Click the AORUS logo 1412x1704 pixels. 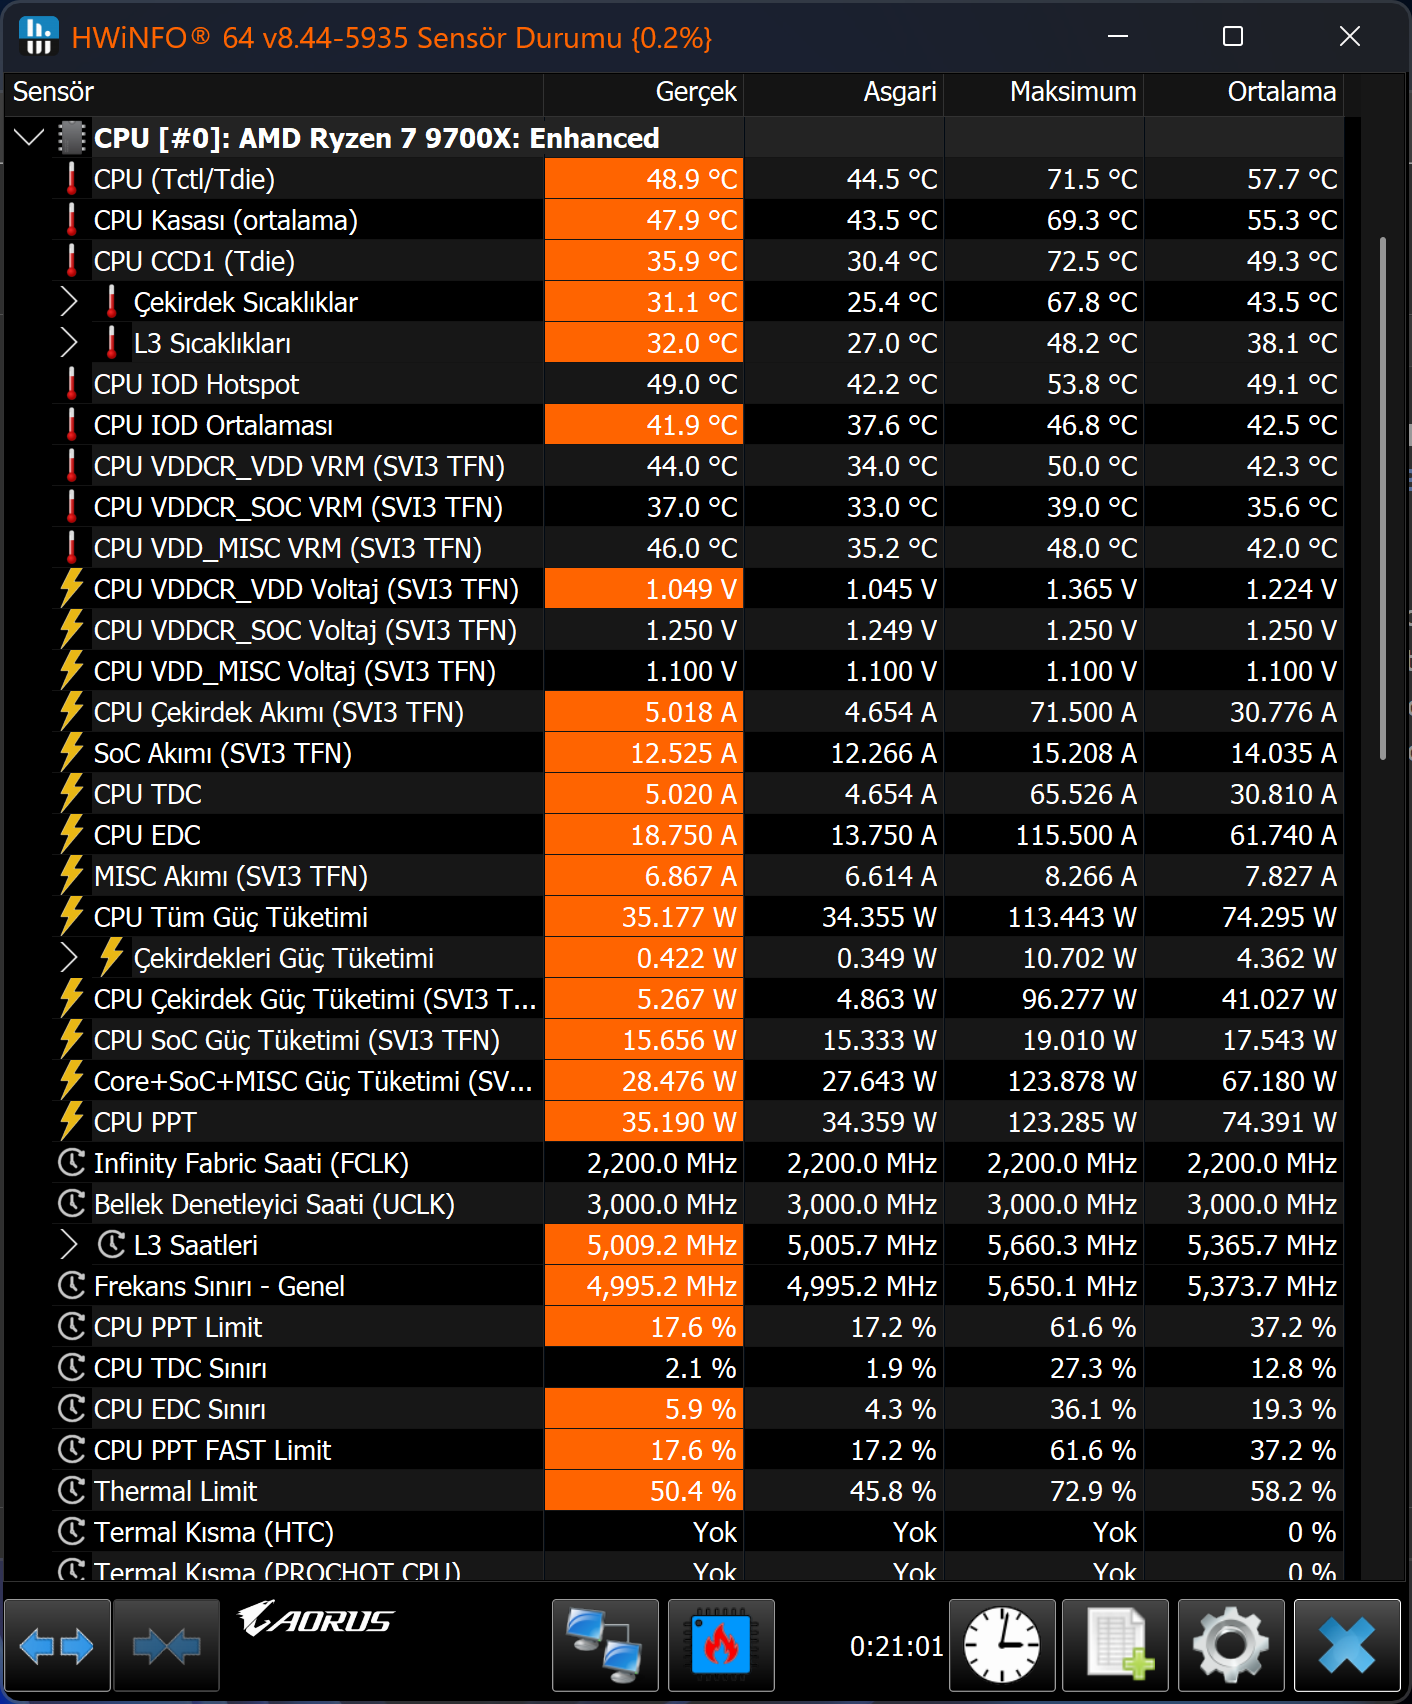tap(316, 1619)
